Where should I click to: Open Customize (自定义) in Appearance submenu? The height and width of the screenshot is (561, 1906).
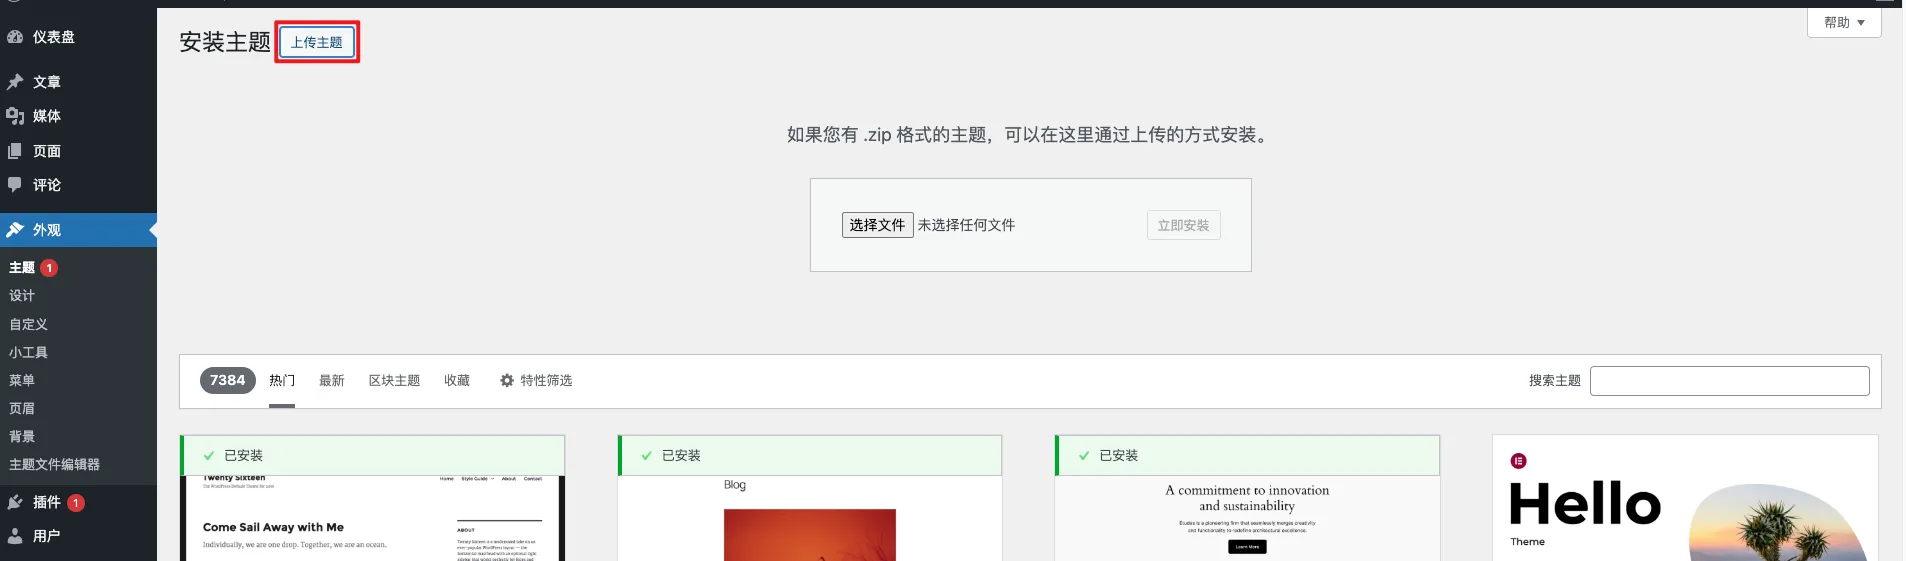pos(29,324)
